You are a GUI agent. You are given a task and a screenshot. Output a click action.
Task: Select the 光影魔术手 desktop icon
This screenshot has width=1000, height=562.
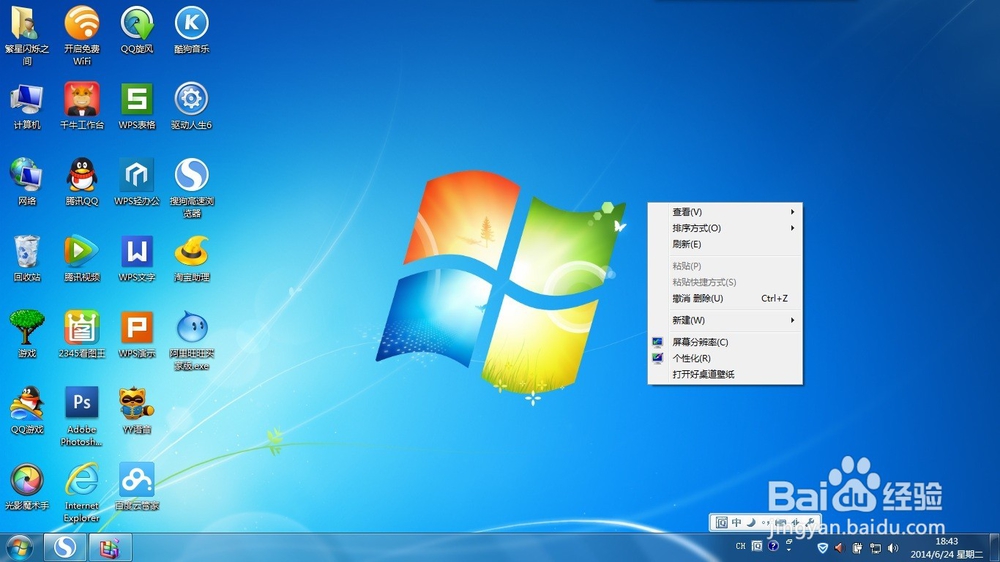pyautogui.click(x=26, y=479)
